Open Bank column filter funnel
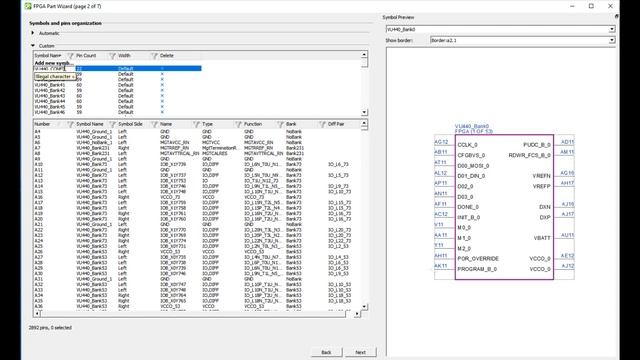Viewport: 640px width, 360px height. 322,124
